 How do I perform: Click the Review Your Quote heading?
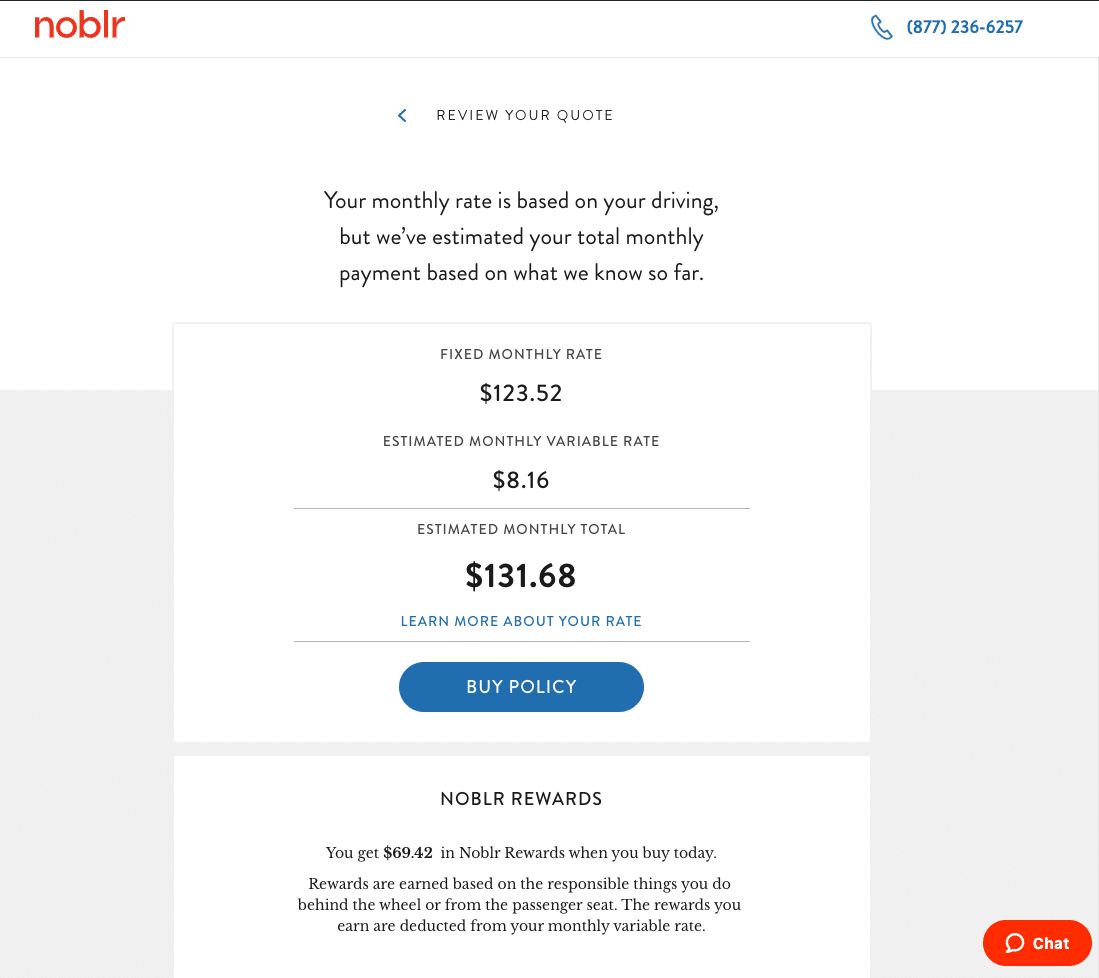(524, 116)
